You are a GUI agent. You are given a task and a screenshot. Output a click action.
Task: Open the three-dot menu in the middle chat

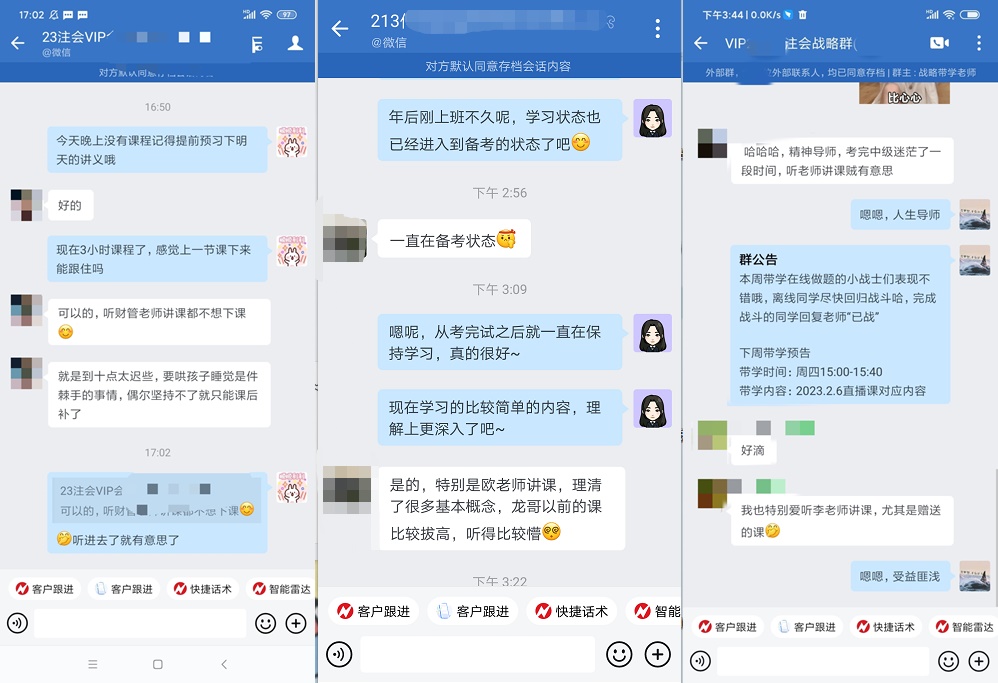point(657,28)
